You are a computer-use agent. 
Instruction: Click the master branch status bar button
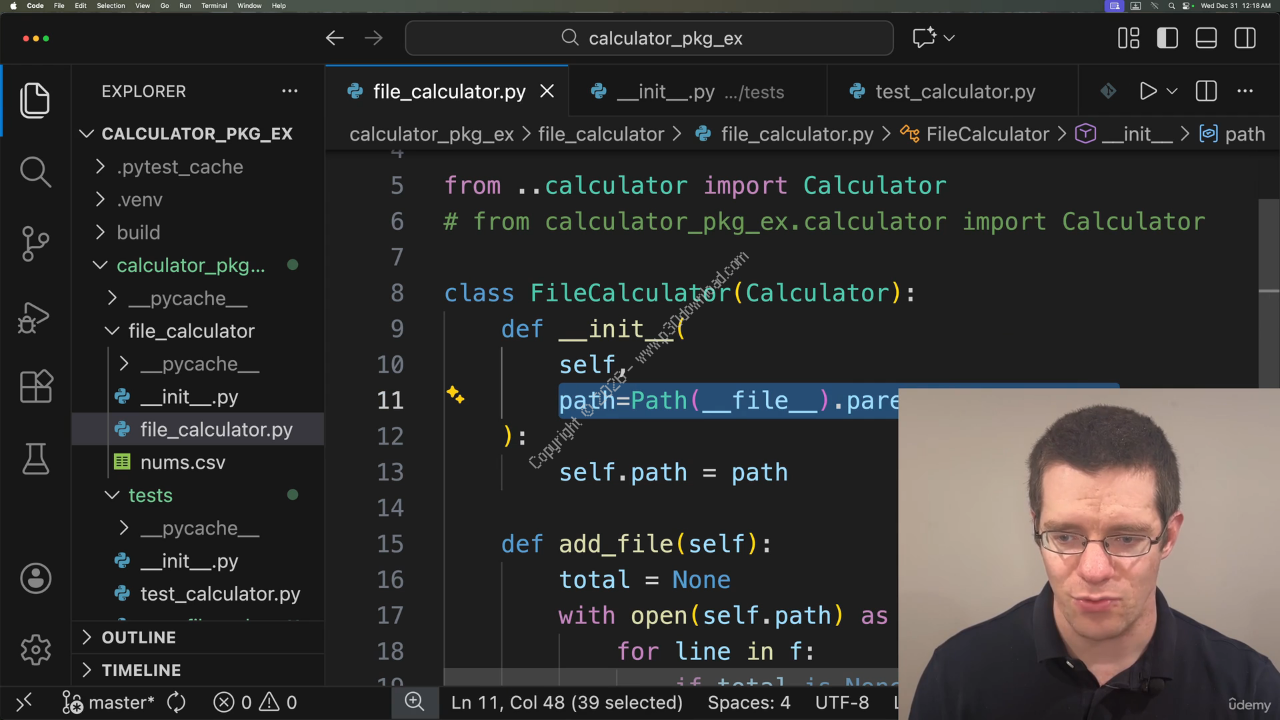coord(110,703)
